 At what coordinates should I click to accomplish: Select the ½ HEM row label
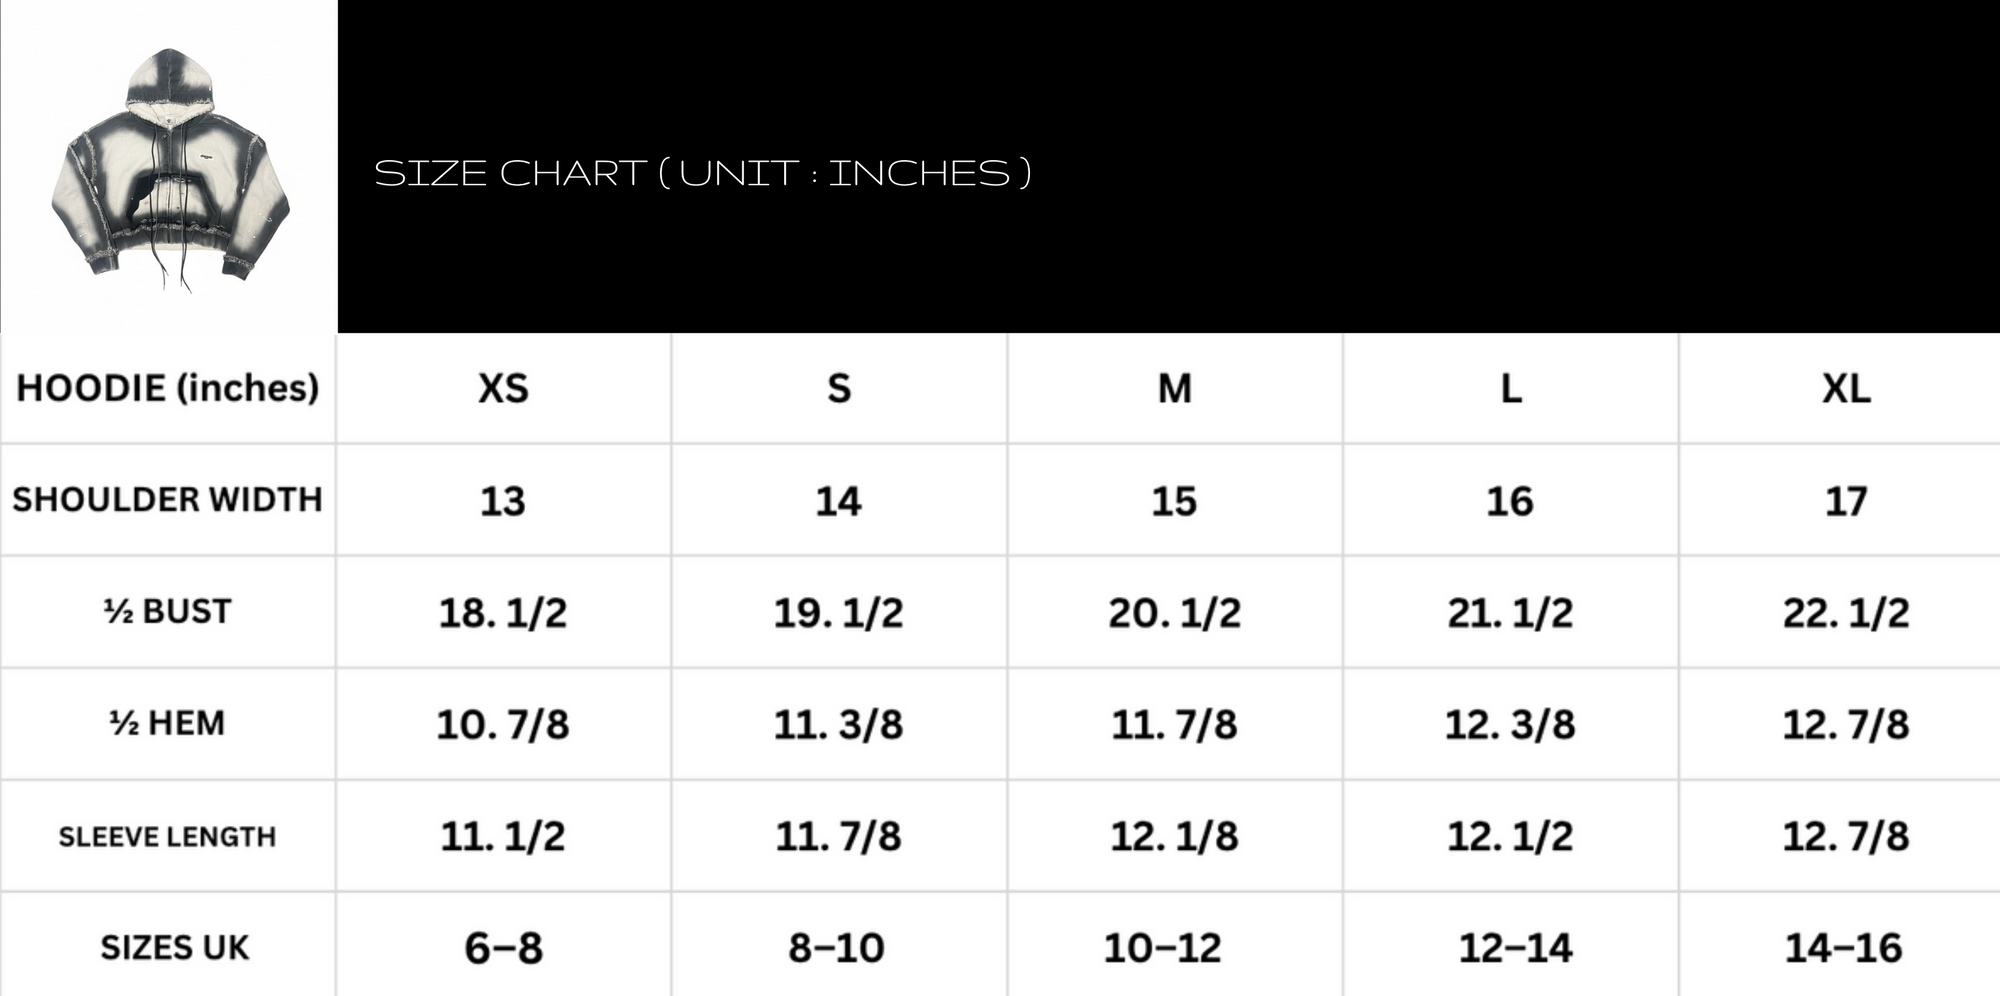[168, 723]
